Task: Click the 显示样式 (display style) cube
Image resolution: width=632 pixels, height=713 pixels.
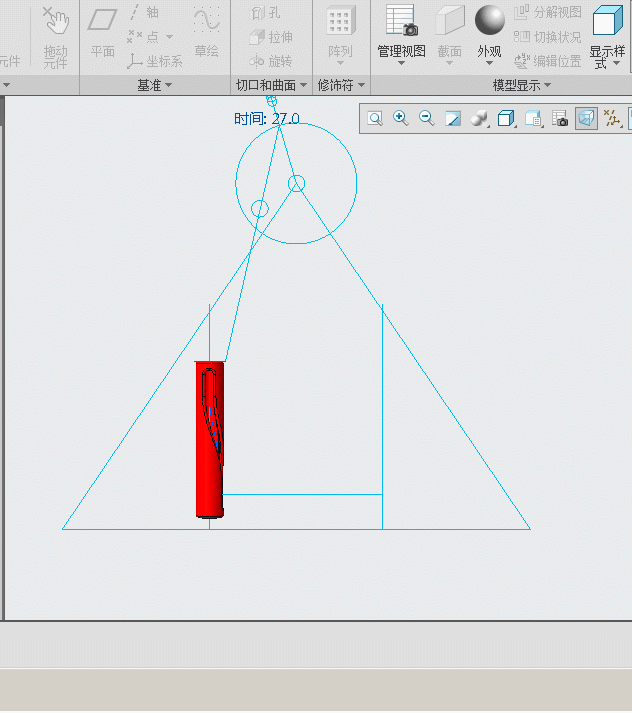Action: point(607,21)
